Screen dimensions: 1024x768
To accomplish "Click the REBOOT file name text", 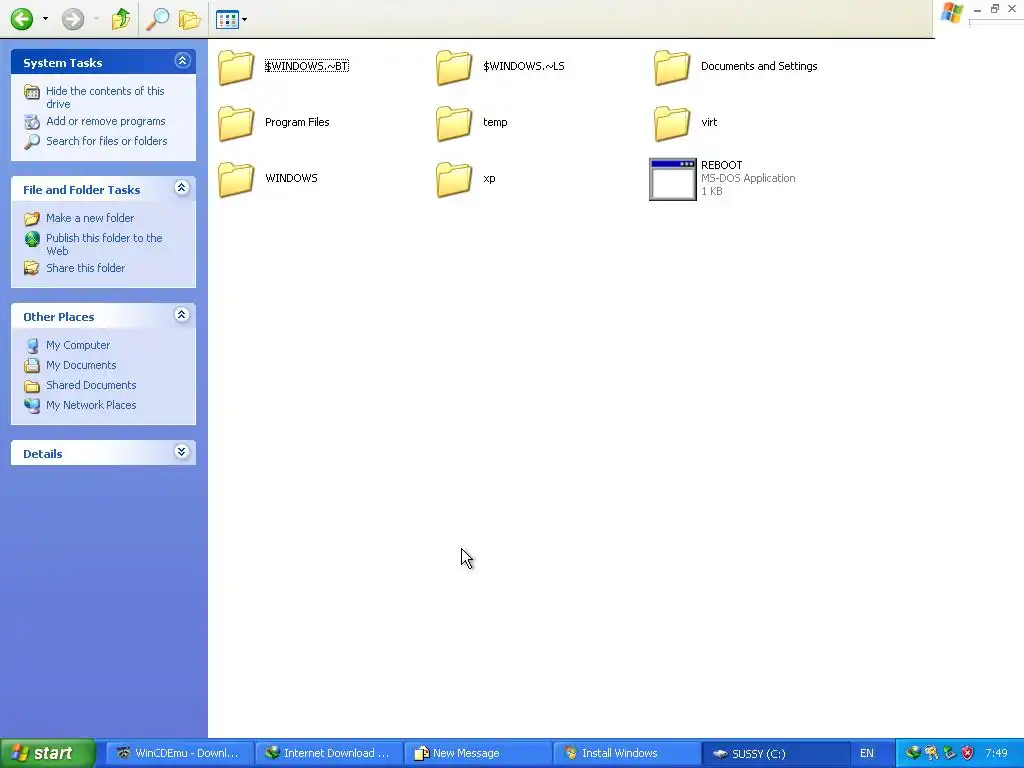I will click(x=722, y=165).
